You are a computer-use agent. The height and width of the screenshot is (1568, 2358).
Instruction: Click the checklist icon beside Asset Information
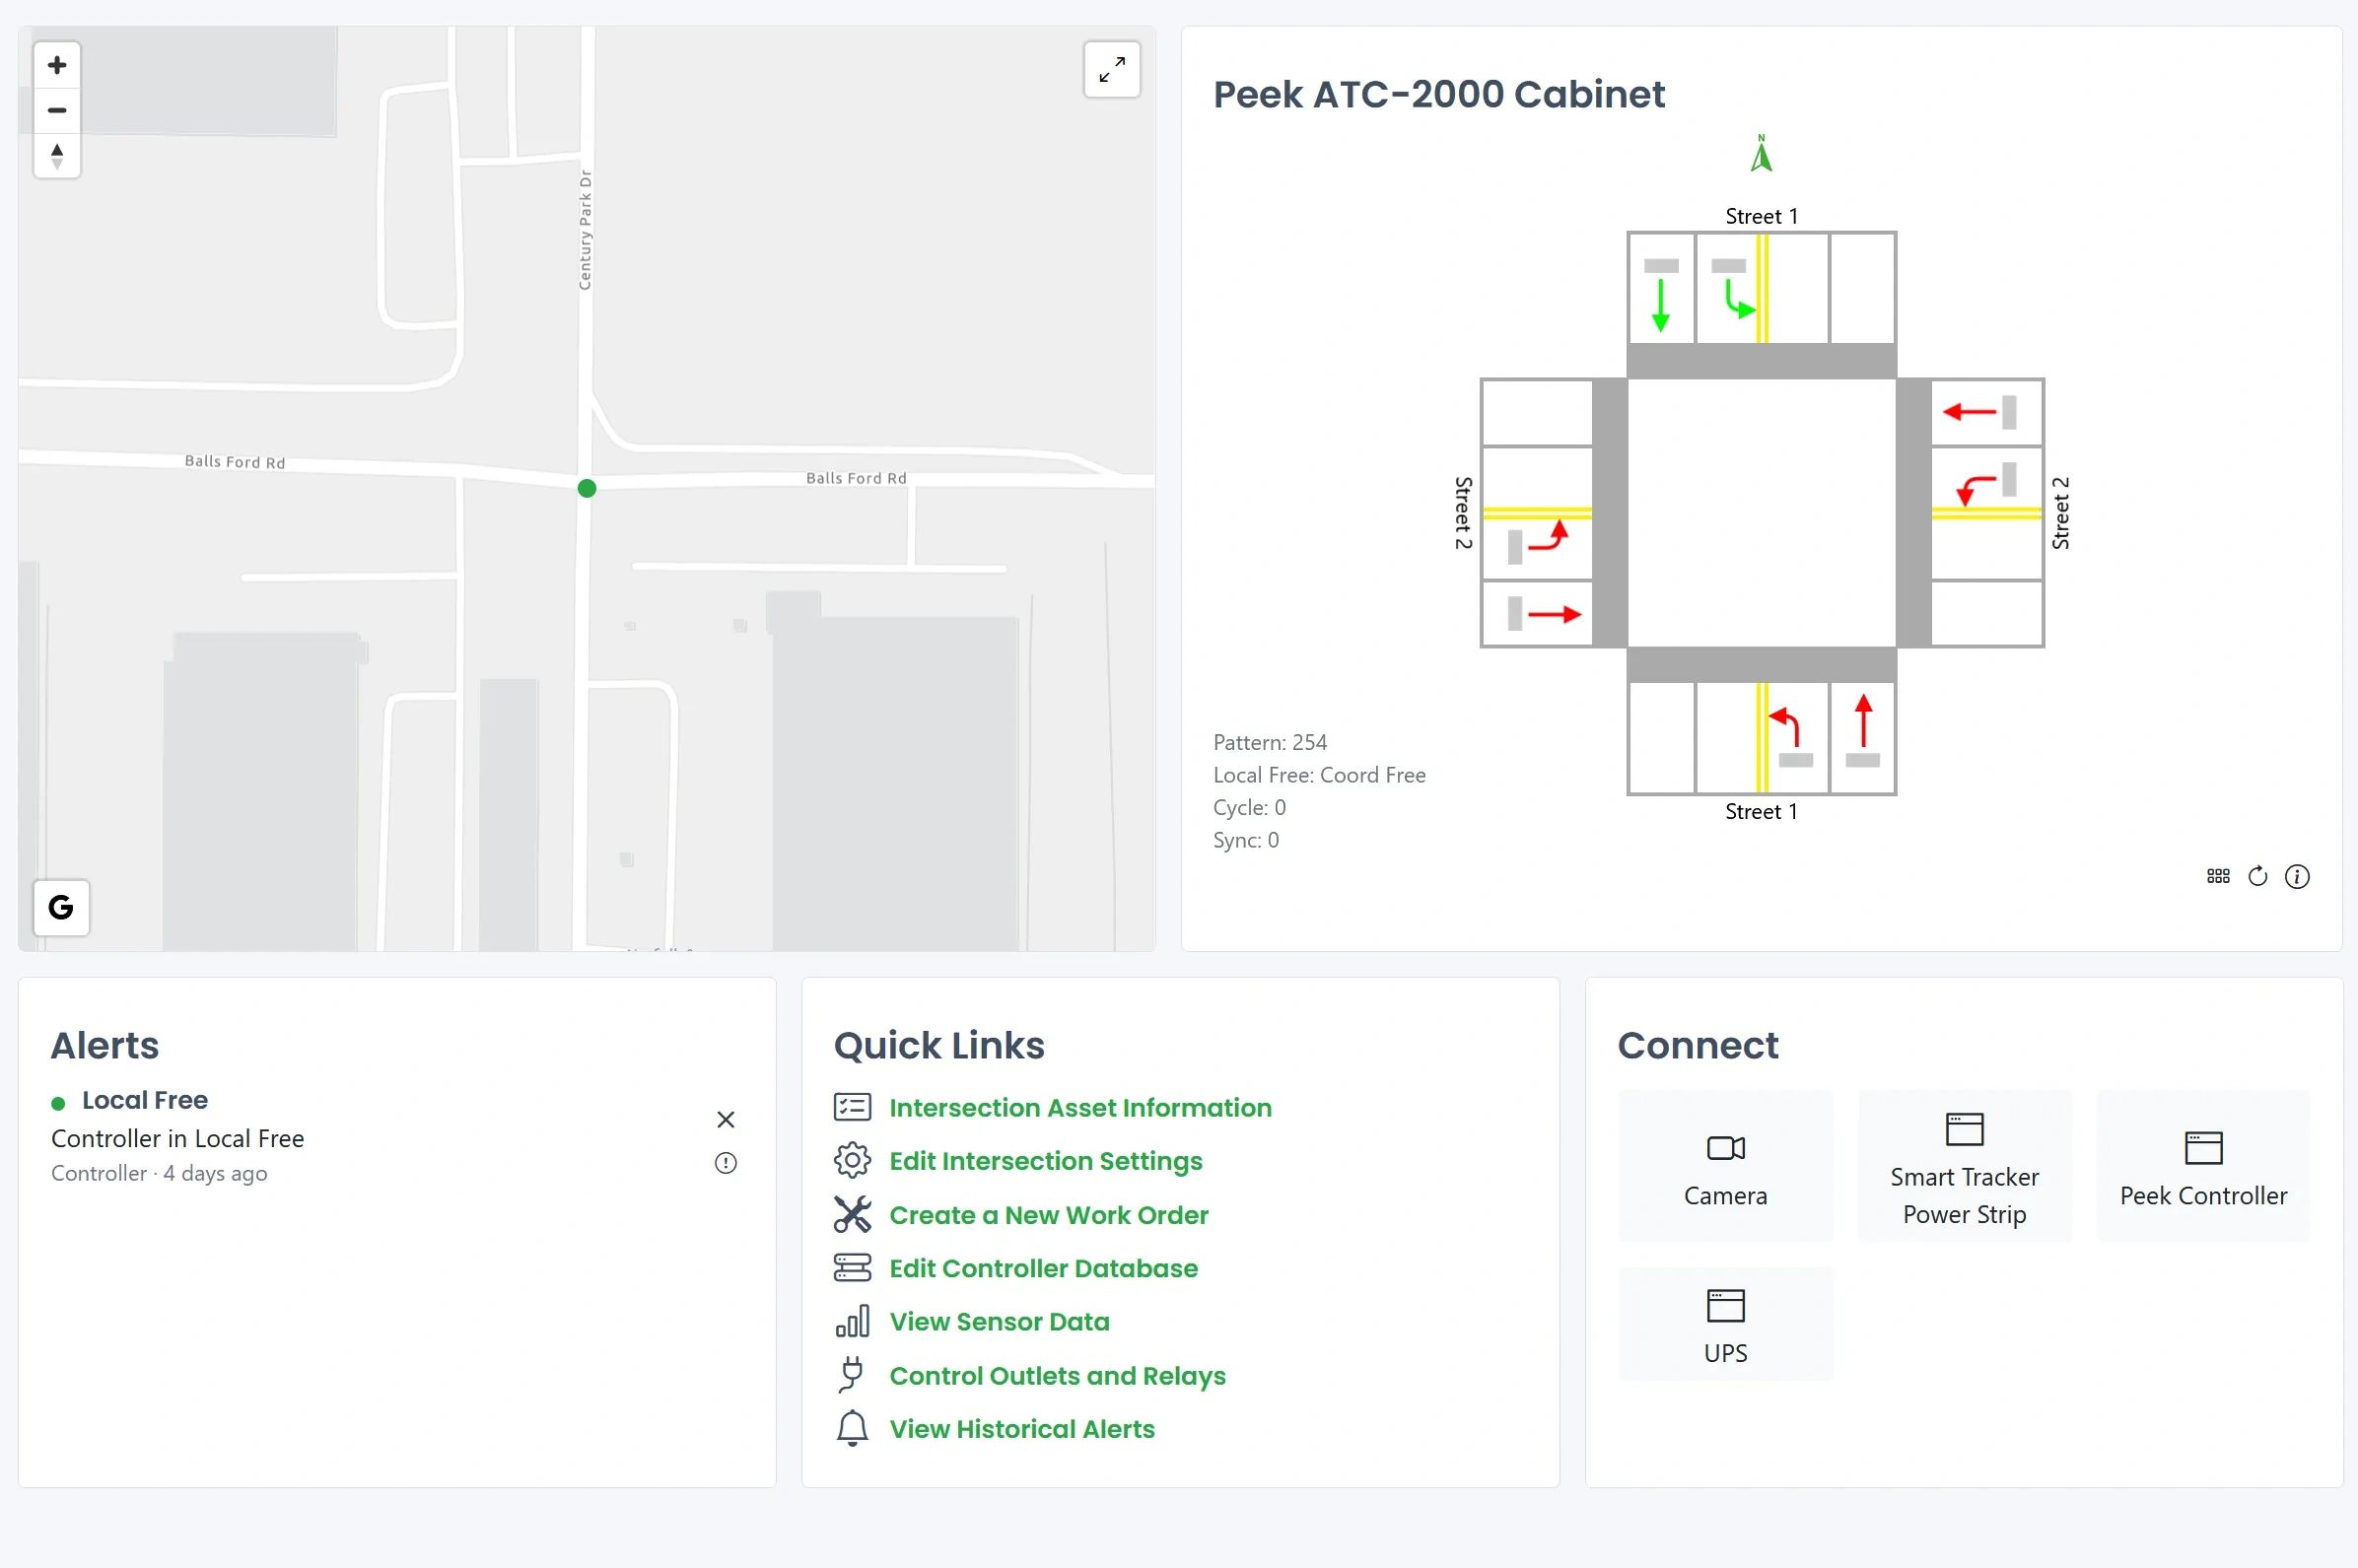[x=852, y=1107]
